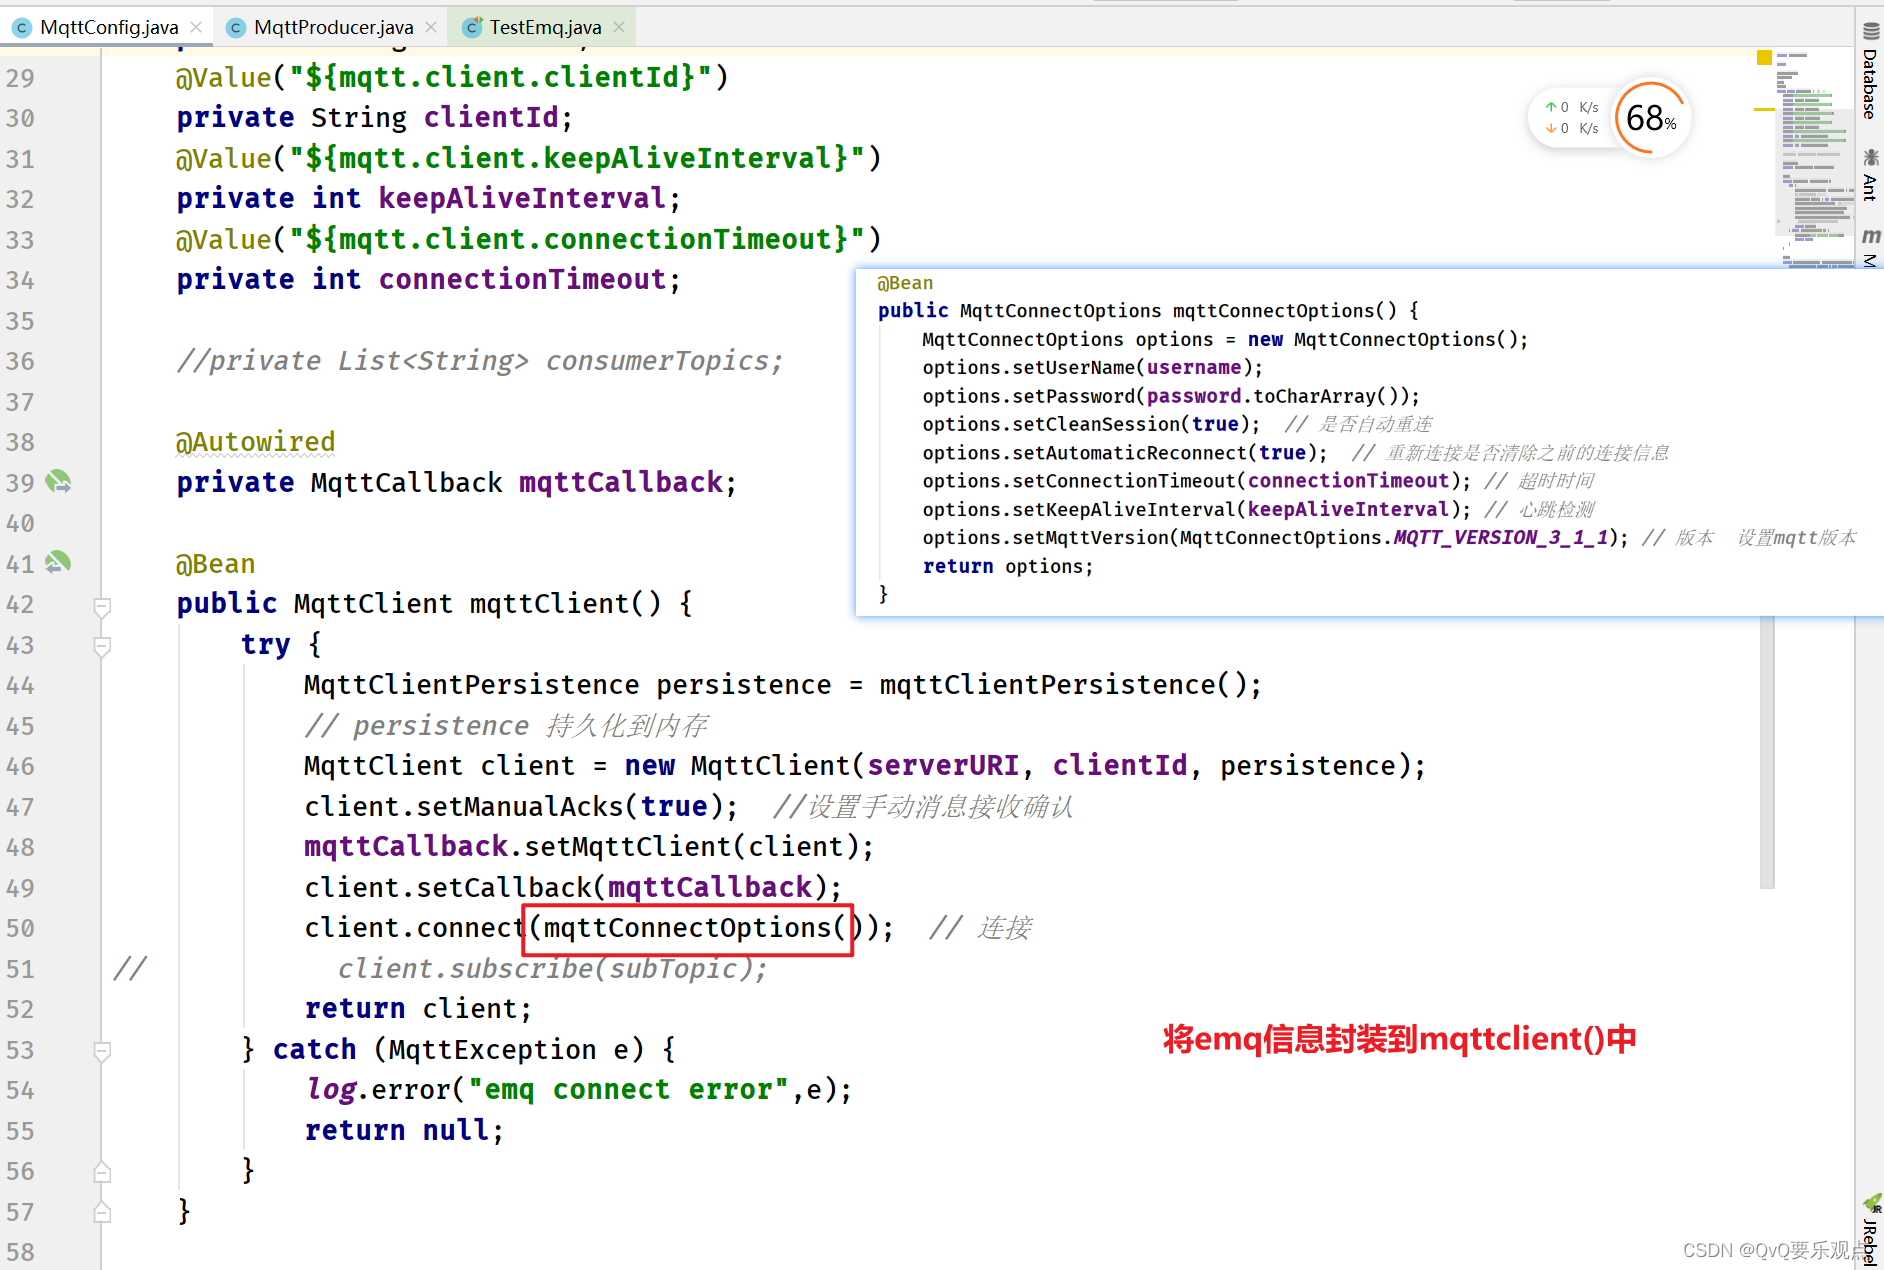This screenshot has width=1884, height=1270.
Task: Click mqttConnectOptions() call on line 50
Action: [696, 928]
